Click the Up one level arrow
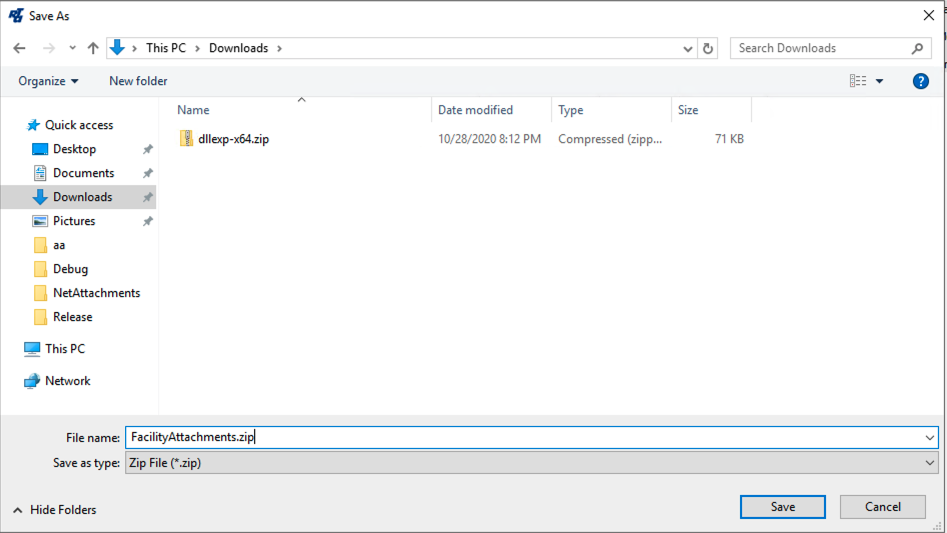 click(93, 48)
